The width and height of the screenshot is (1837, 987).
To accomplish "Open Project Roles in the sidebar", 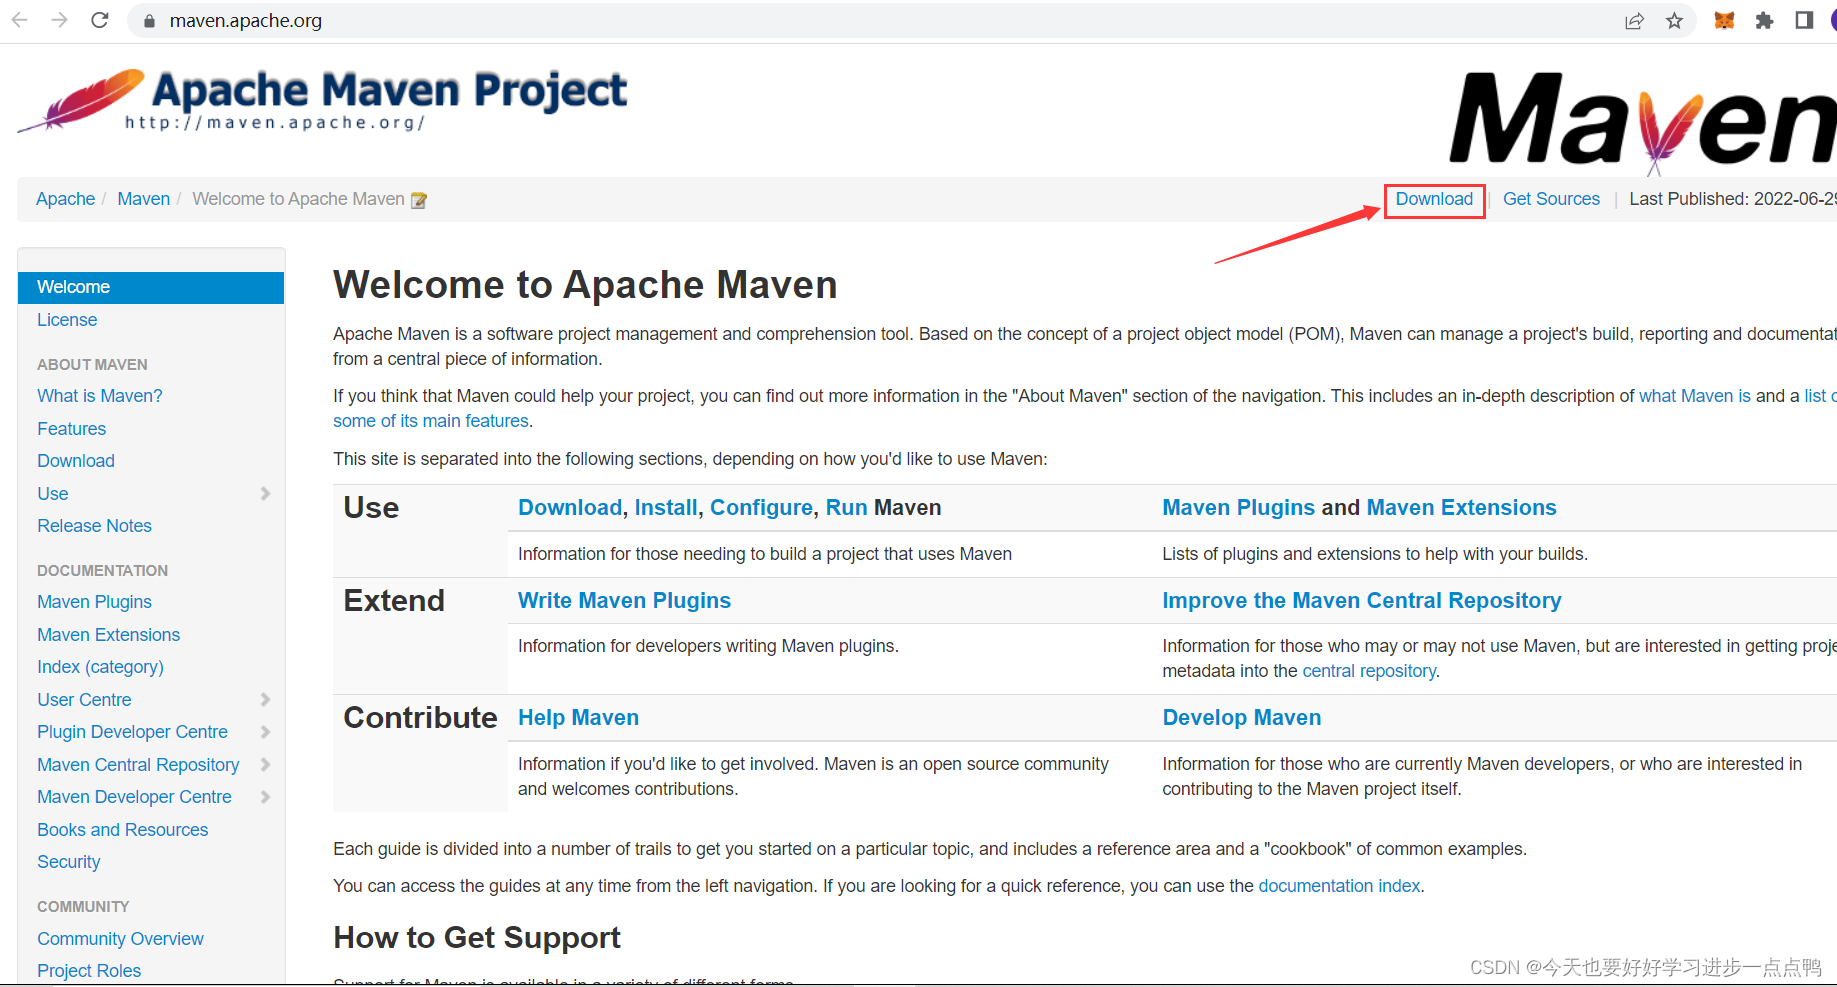I will point(89,971).
